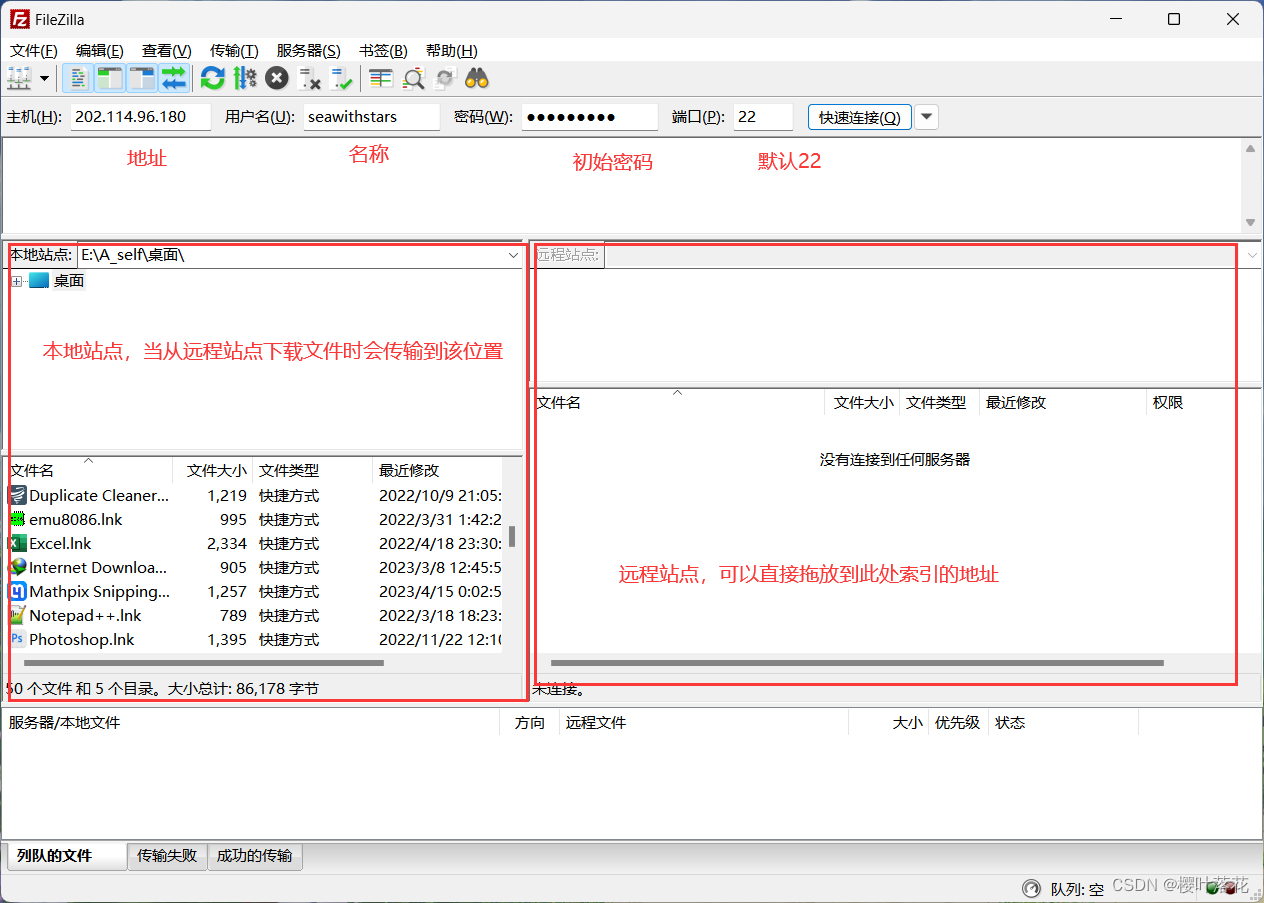Click the Notepad++.lnk file icon
This screenshot has height=903, width=1264.
18,615
